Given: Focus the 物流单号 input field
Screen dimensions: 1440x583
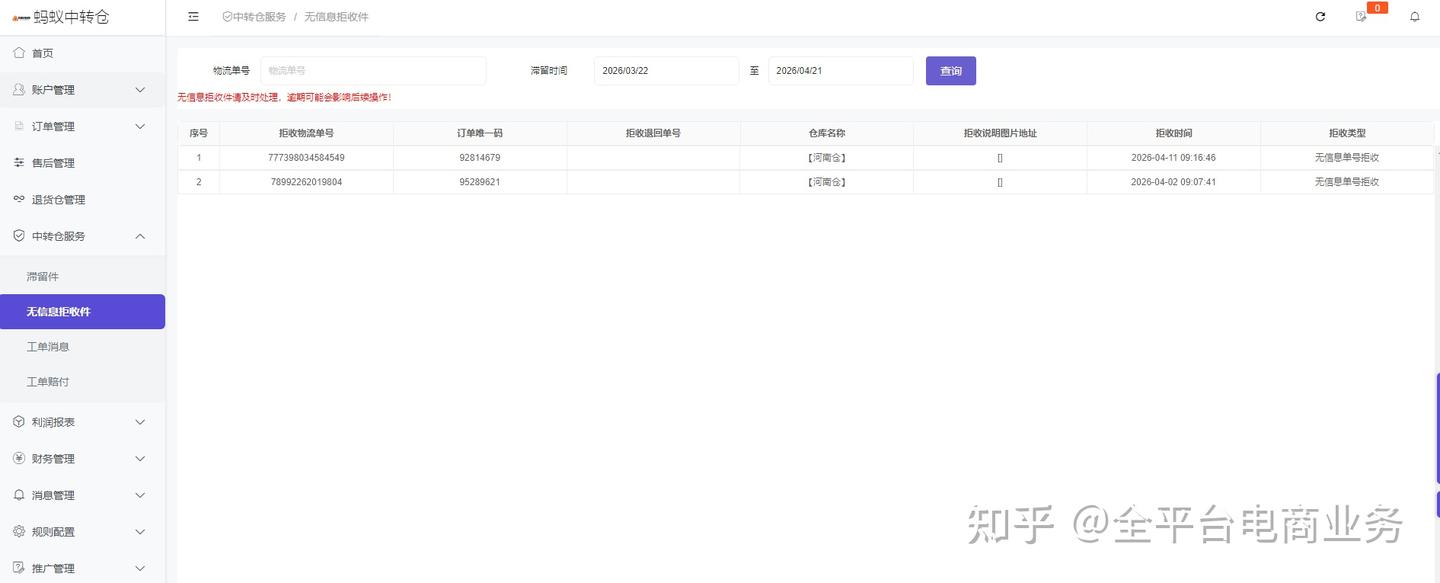Looking at the screenshot, I should click(373, 71).
